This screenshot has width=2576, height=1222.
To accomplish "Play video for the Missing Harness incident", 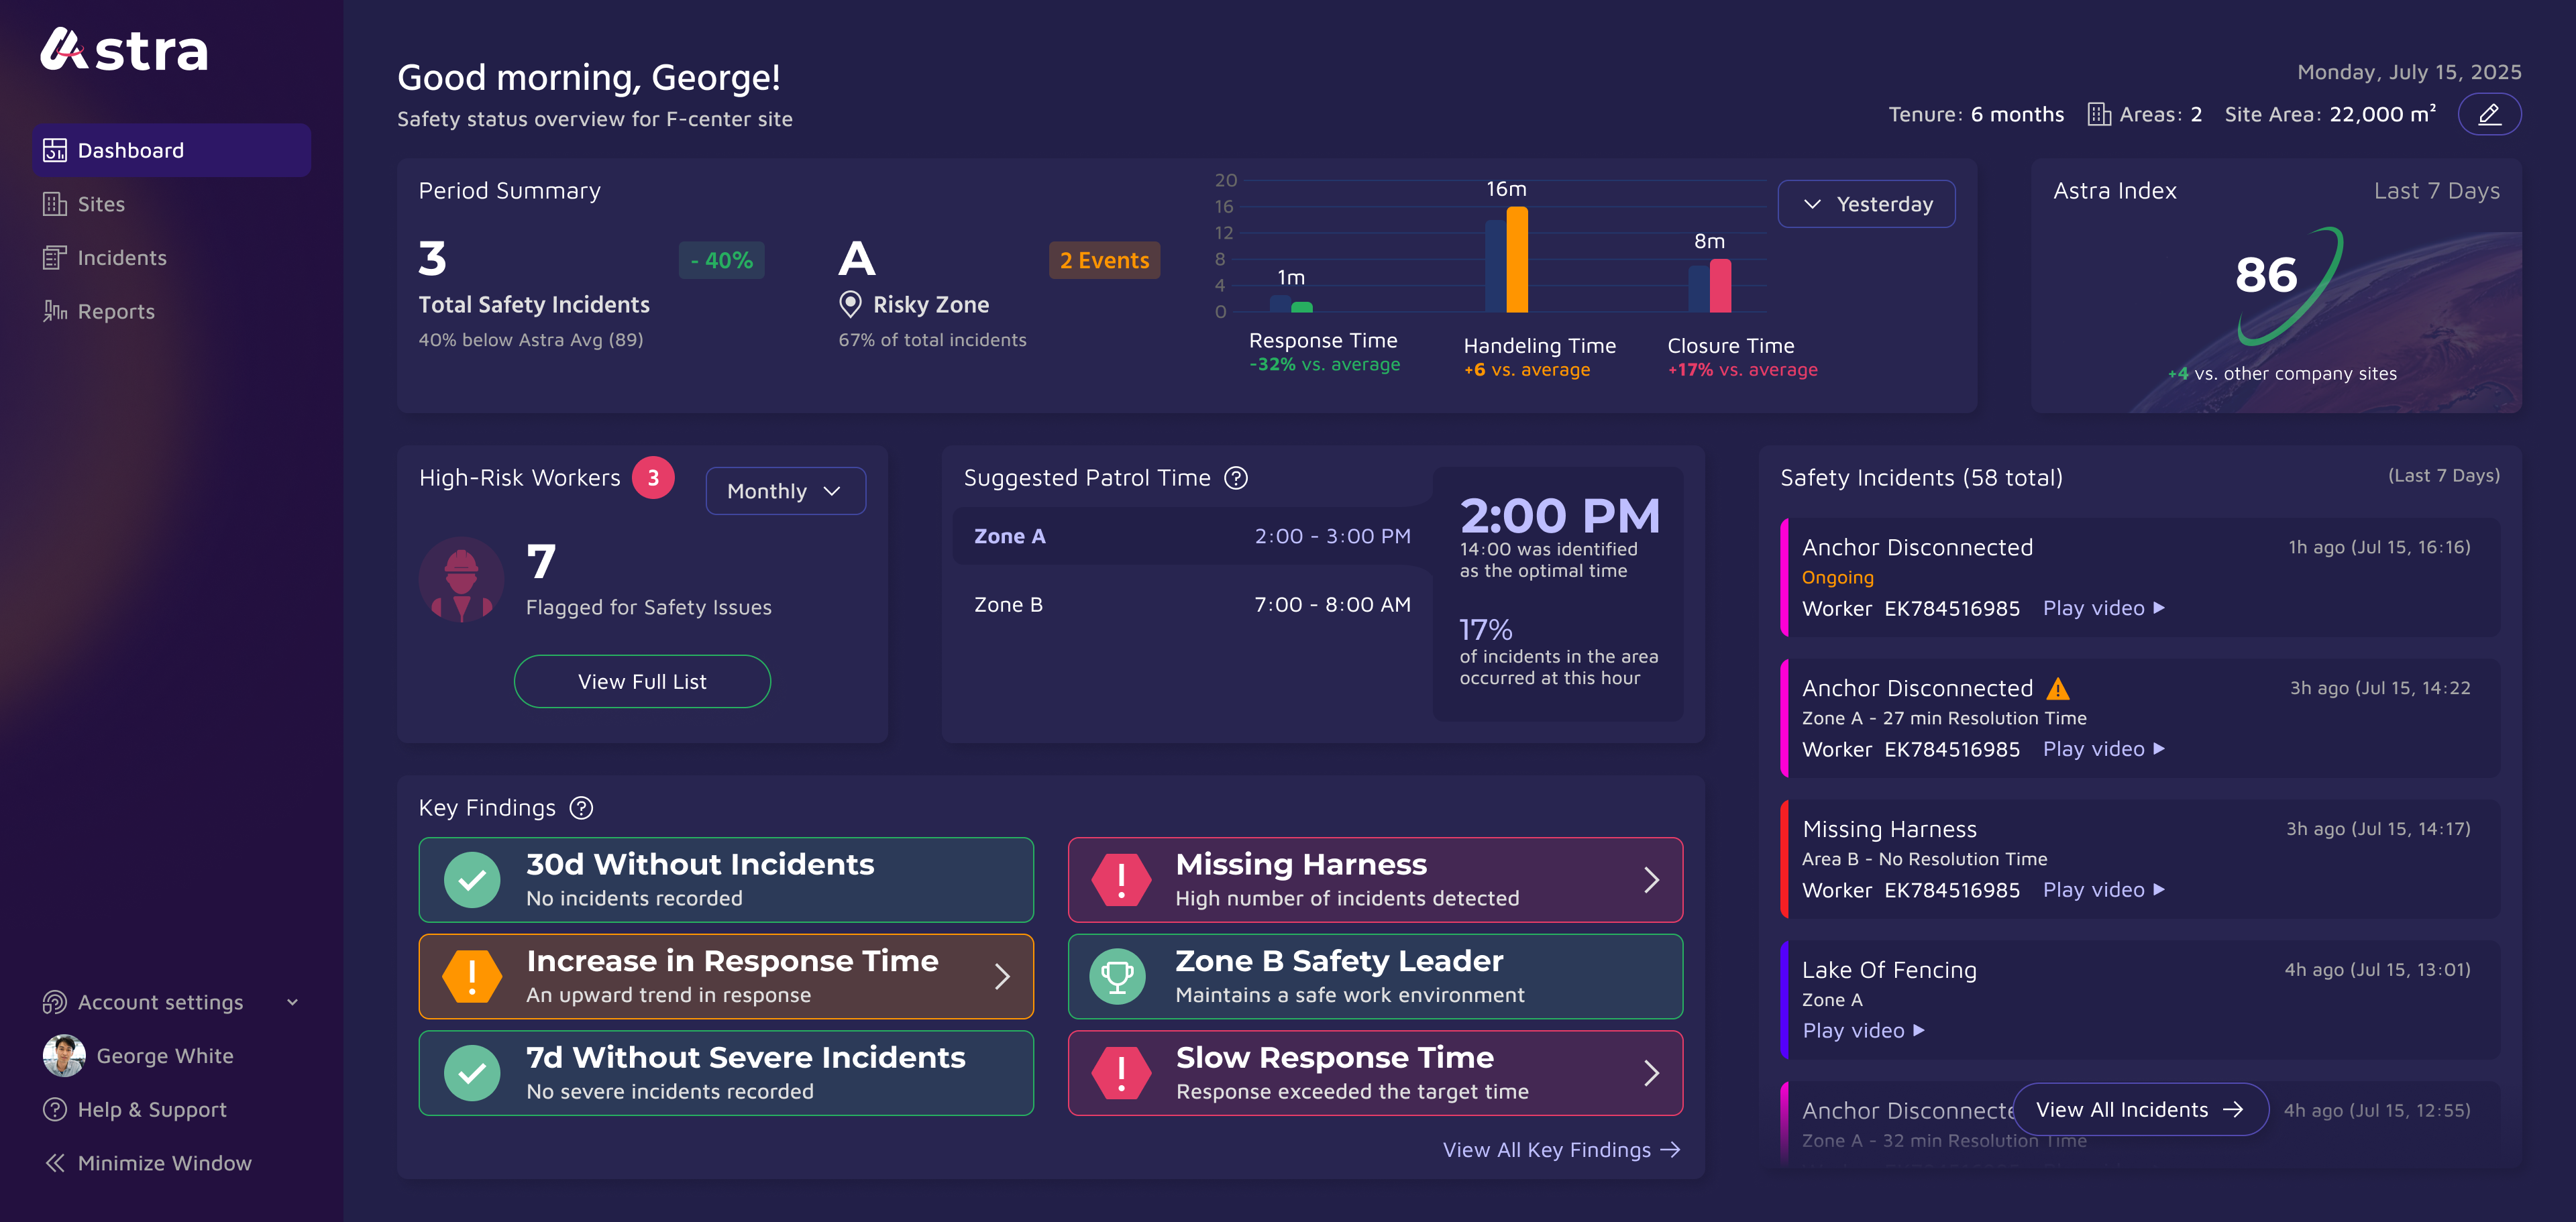I will 2103,890.
